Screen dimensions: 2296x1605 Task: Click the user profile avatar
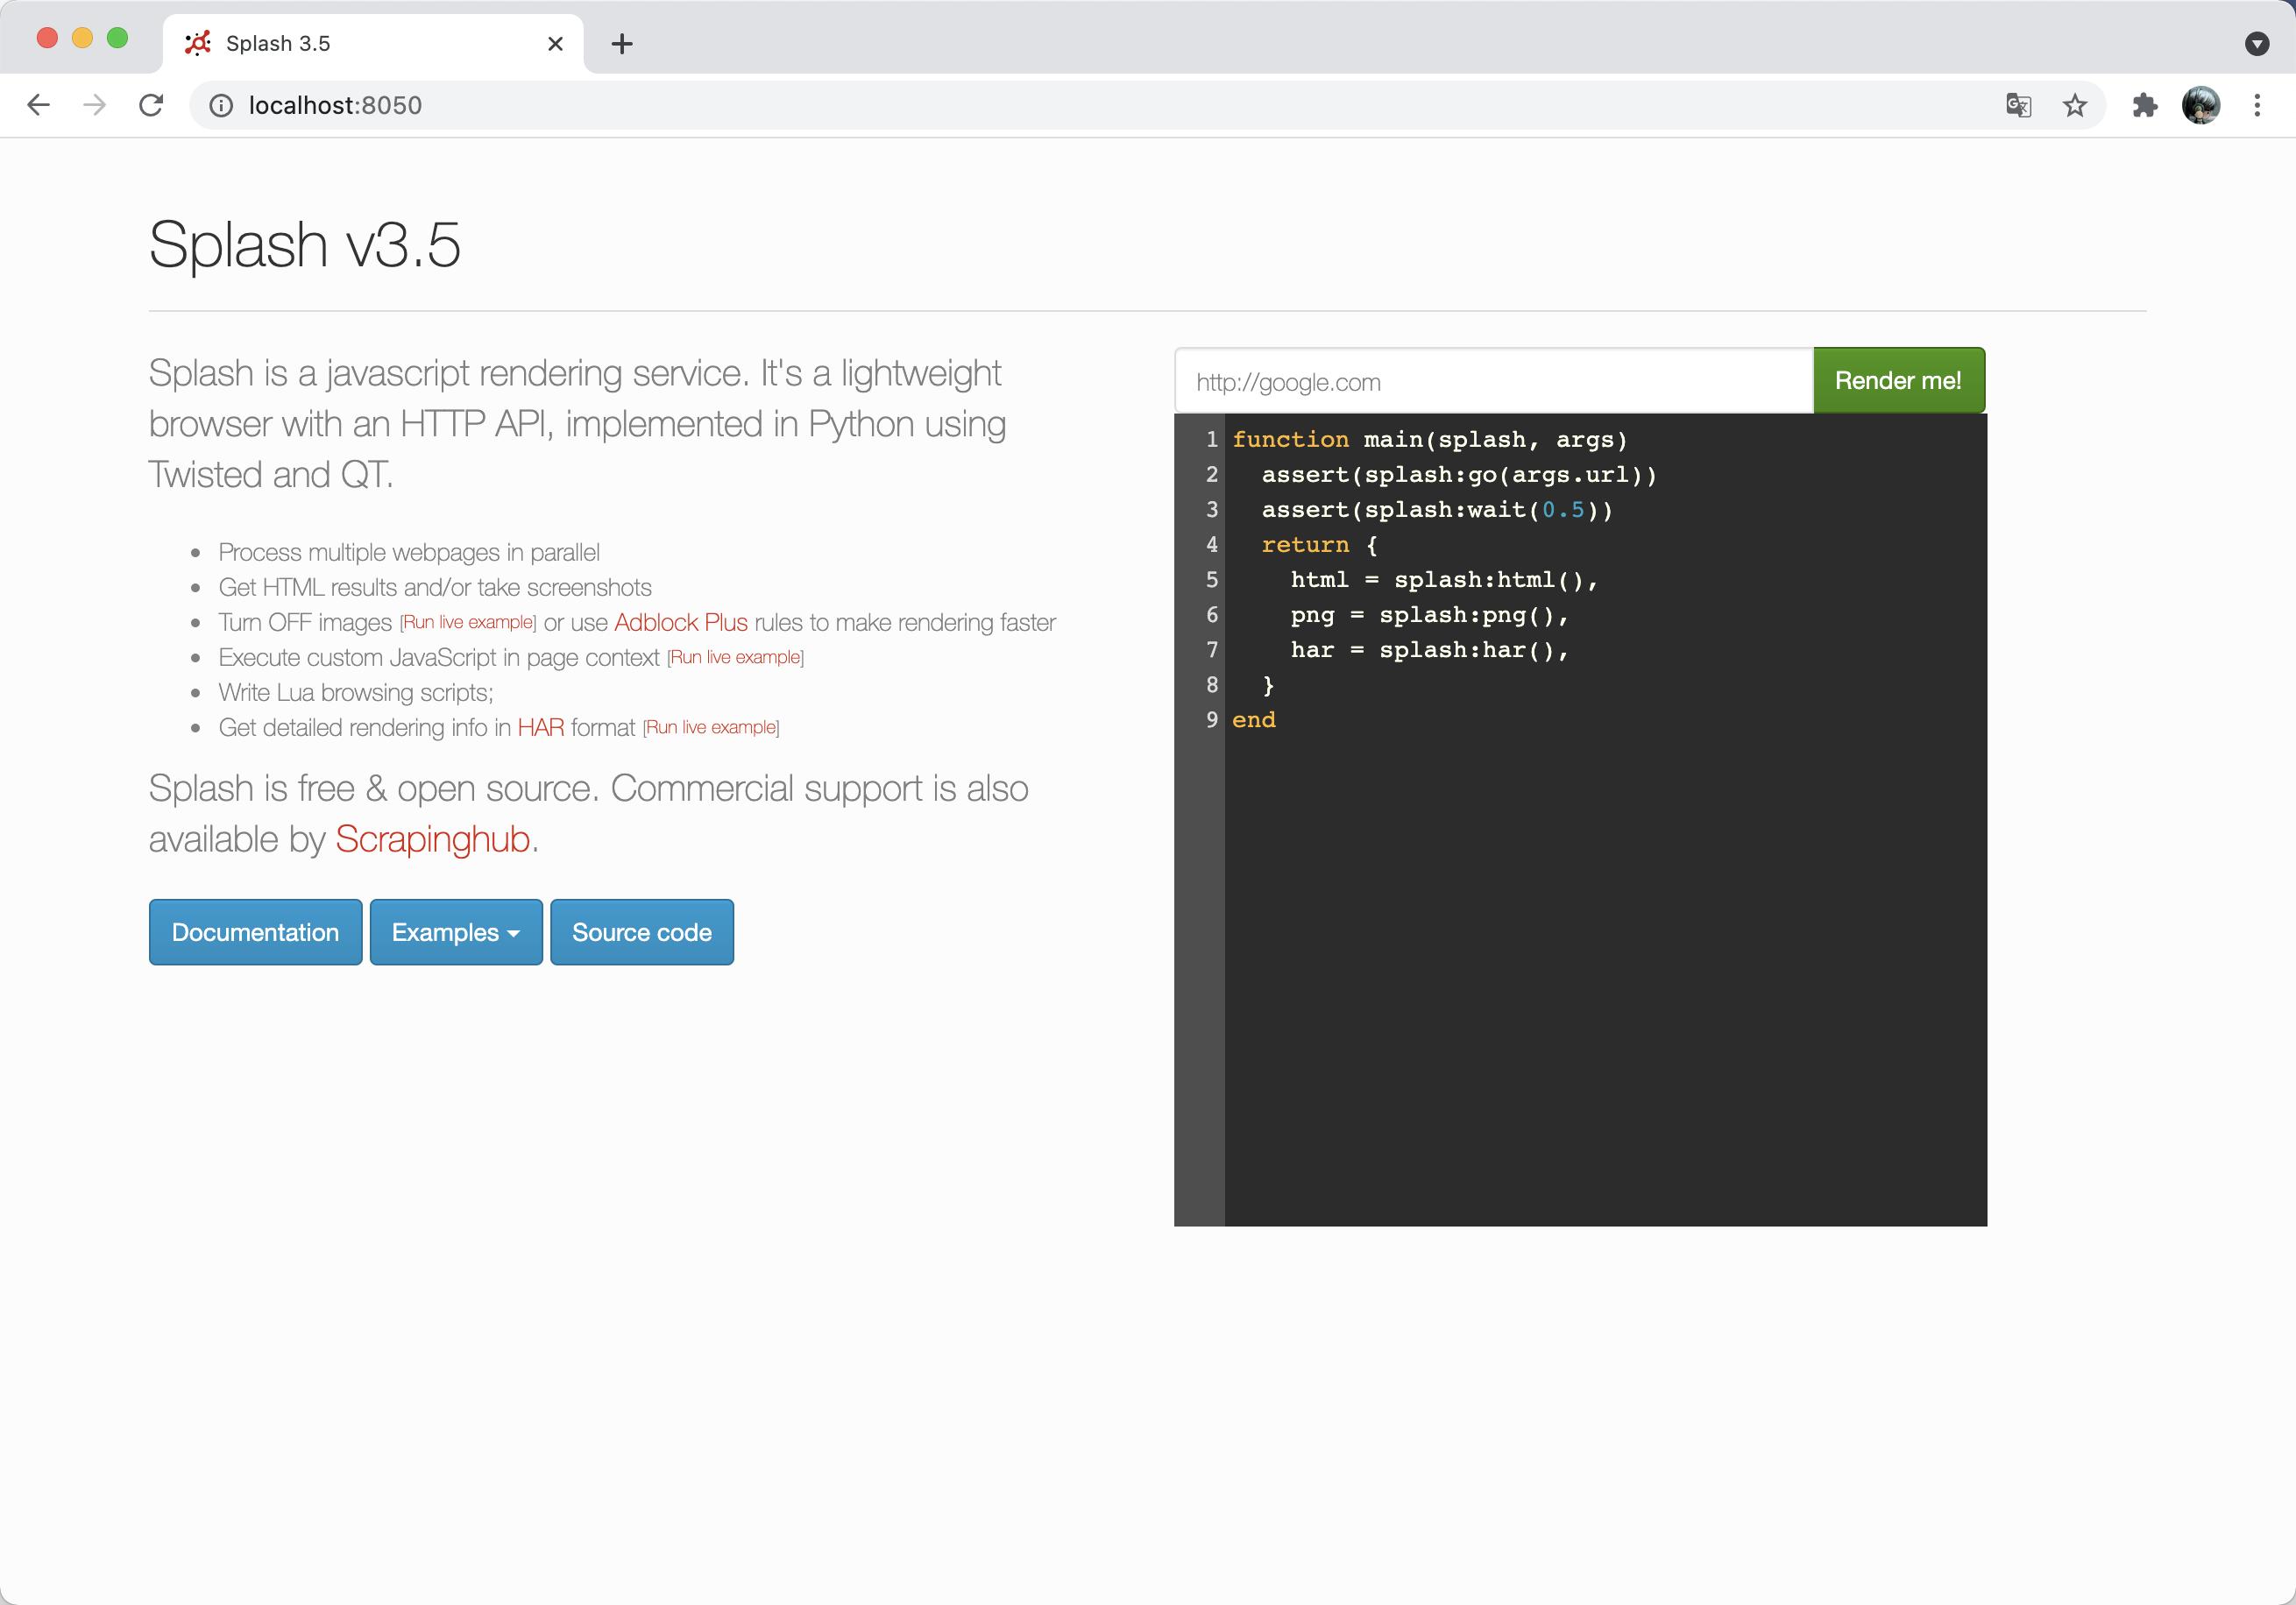2200,105
